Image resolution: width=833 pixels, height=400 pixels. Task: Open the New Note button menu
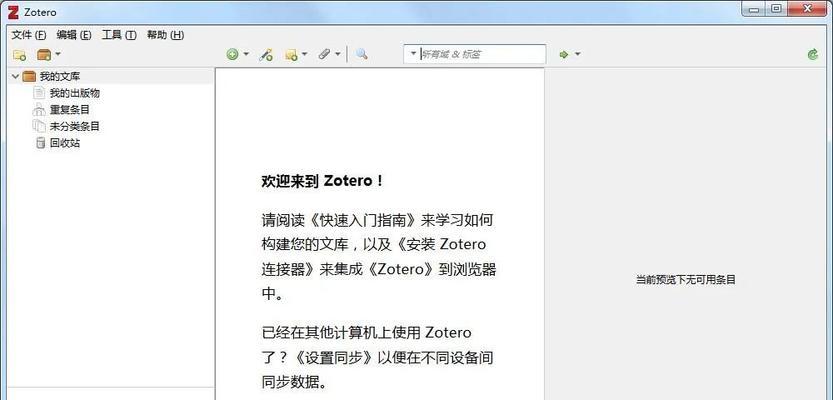click(x=296, y=54)
